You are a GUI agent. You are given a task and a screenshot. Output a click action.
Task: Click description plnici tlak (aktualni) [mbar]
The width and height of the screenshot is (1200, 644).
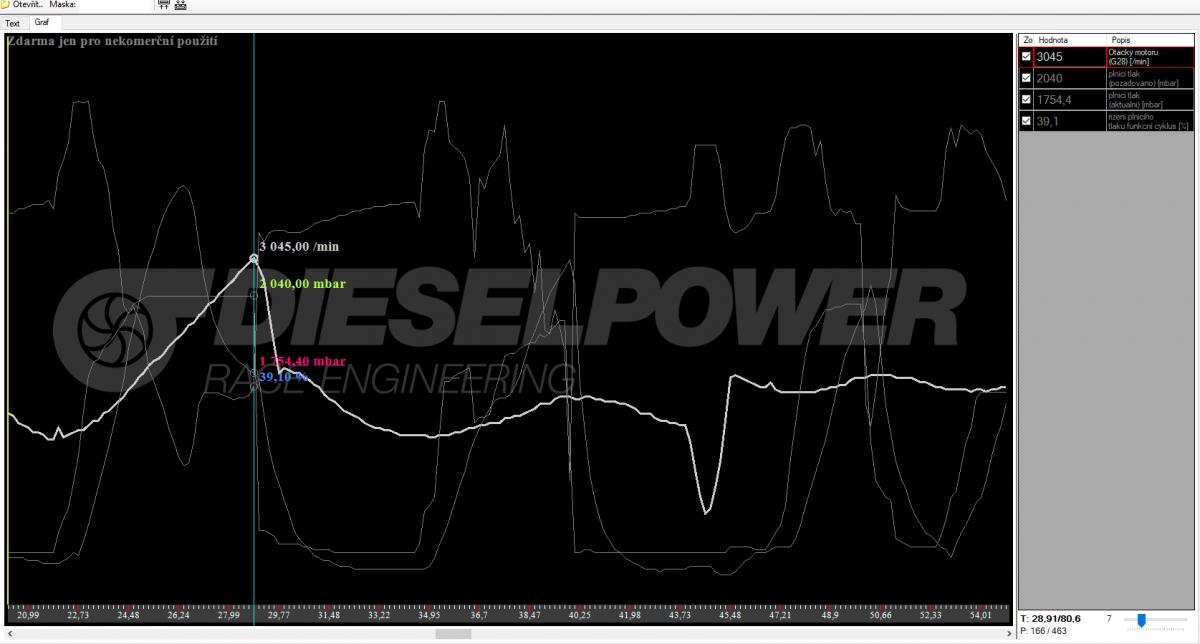coord(1150,99)
